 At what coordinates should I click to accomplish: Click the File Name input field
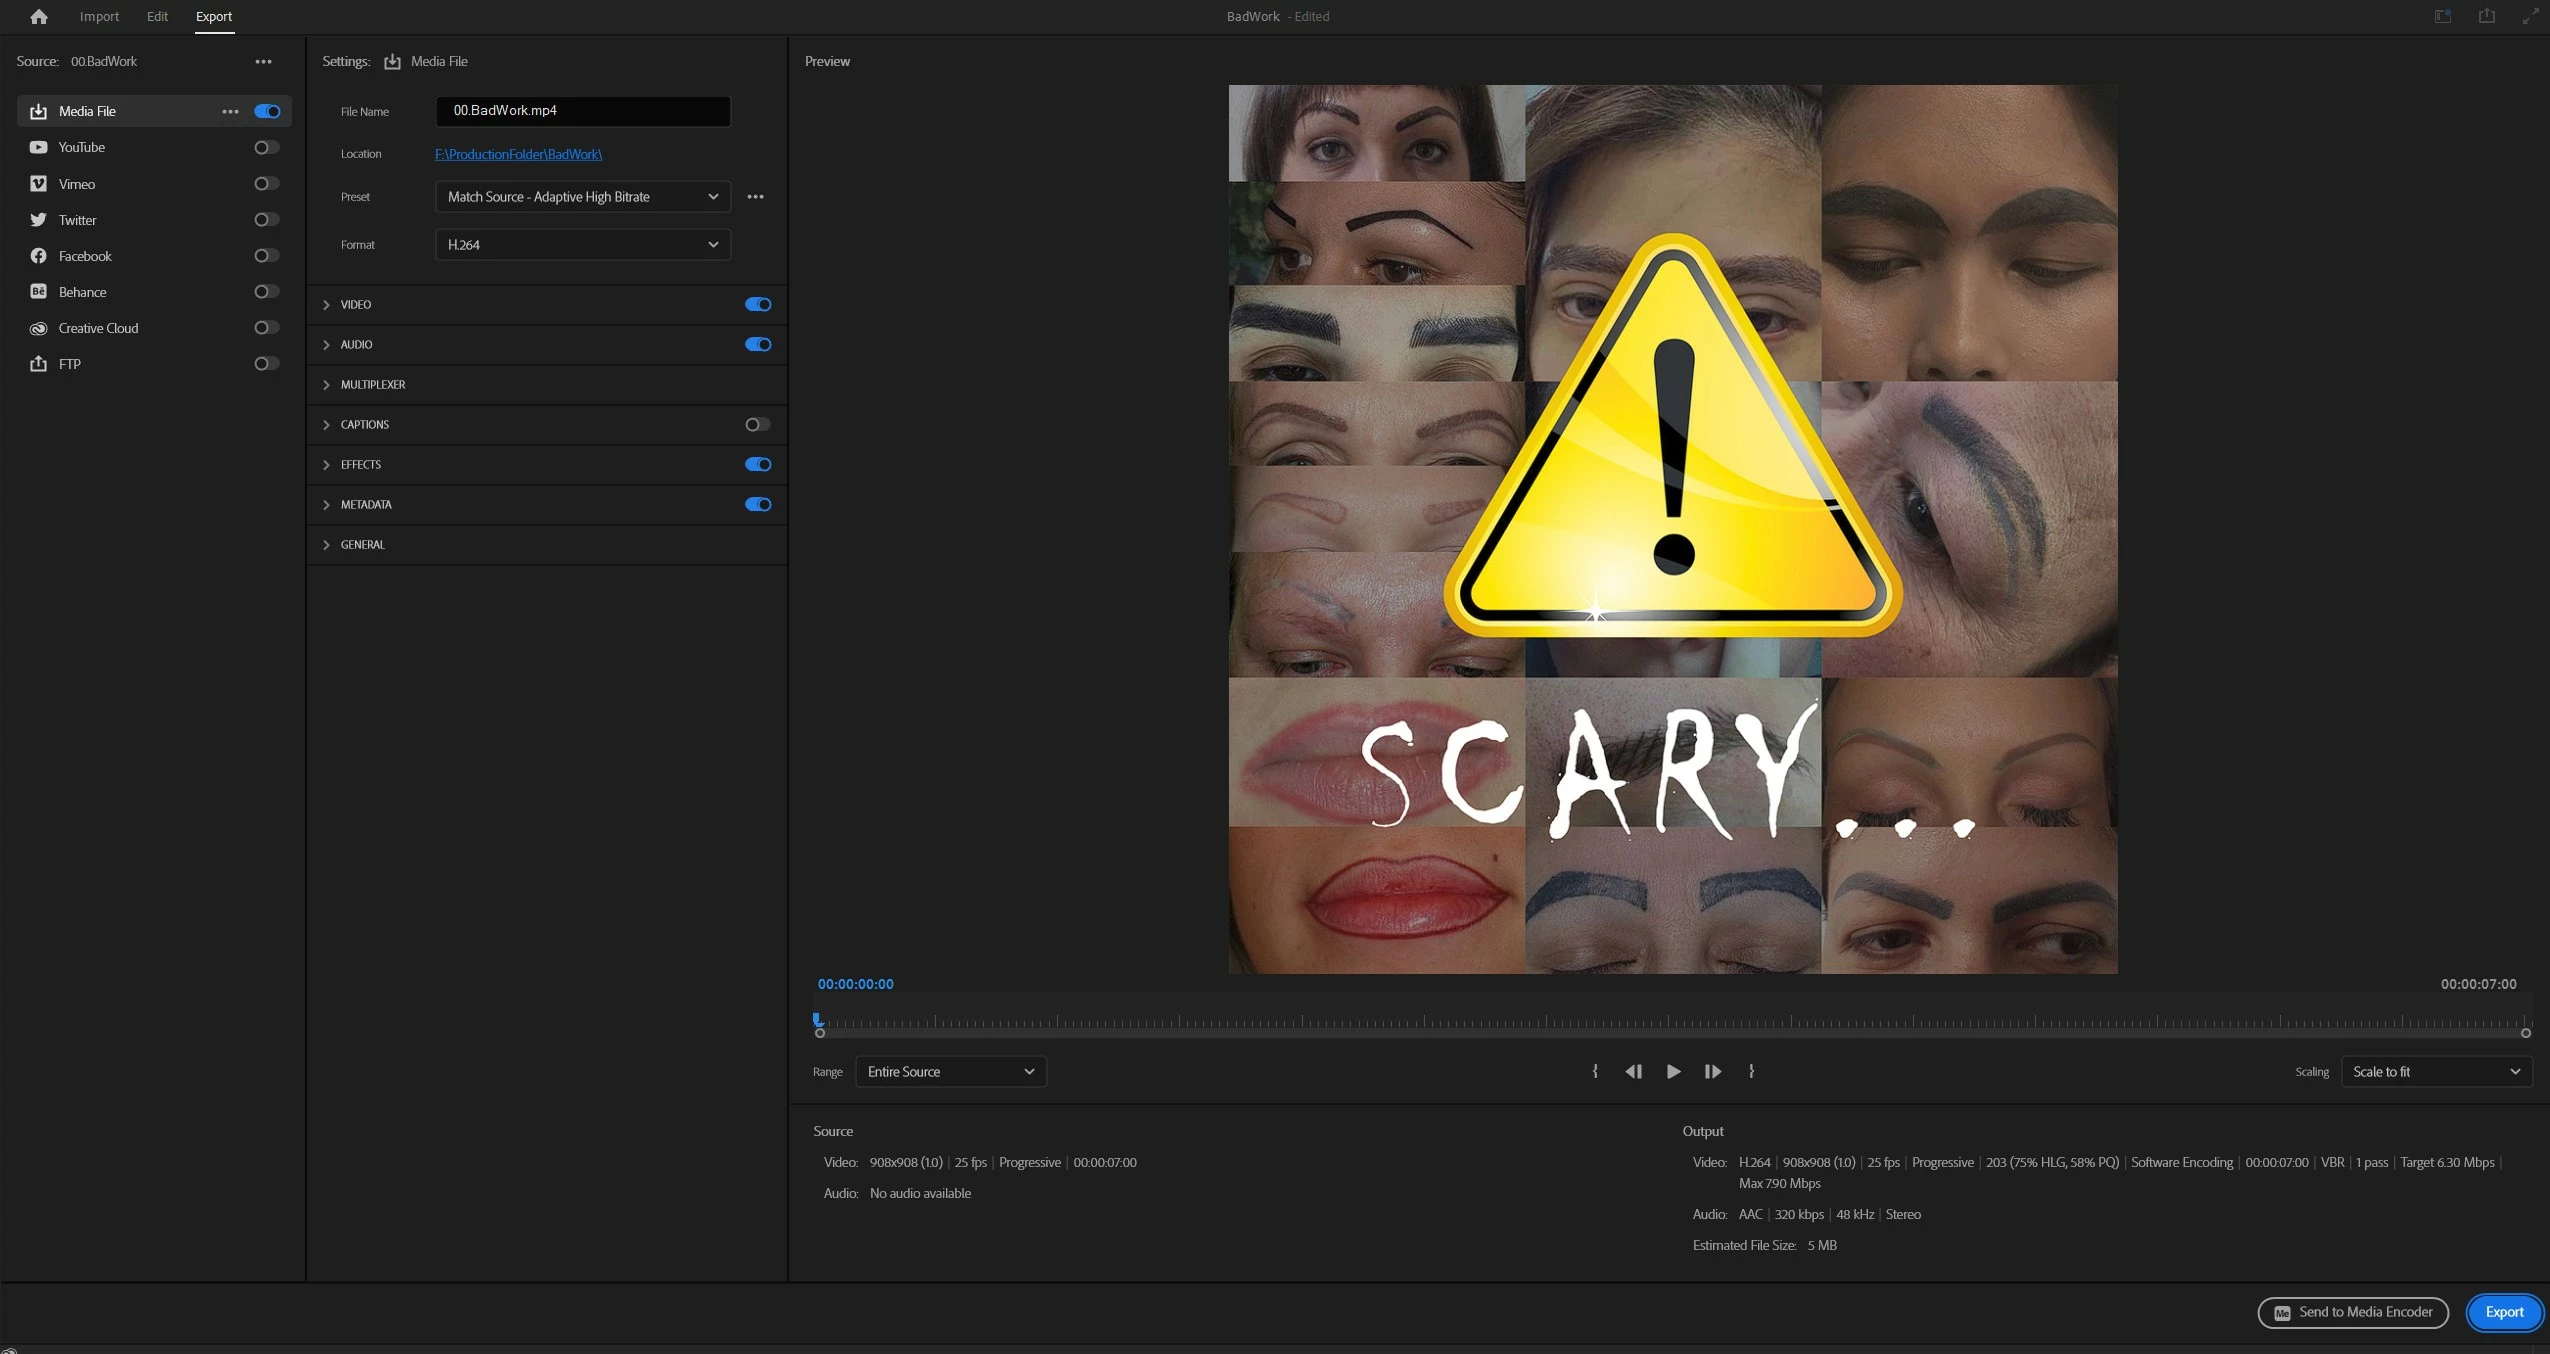click(582, 110)
